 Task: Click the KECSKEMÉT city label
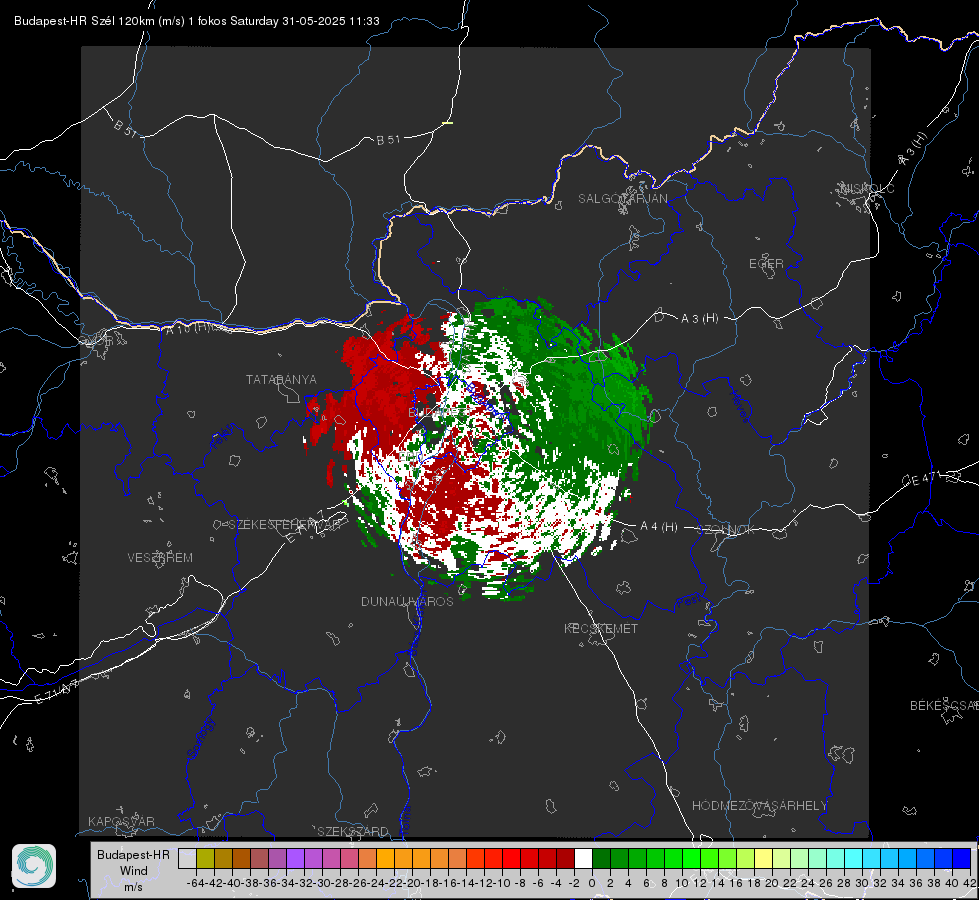click(x=601, y=629)
